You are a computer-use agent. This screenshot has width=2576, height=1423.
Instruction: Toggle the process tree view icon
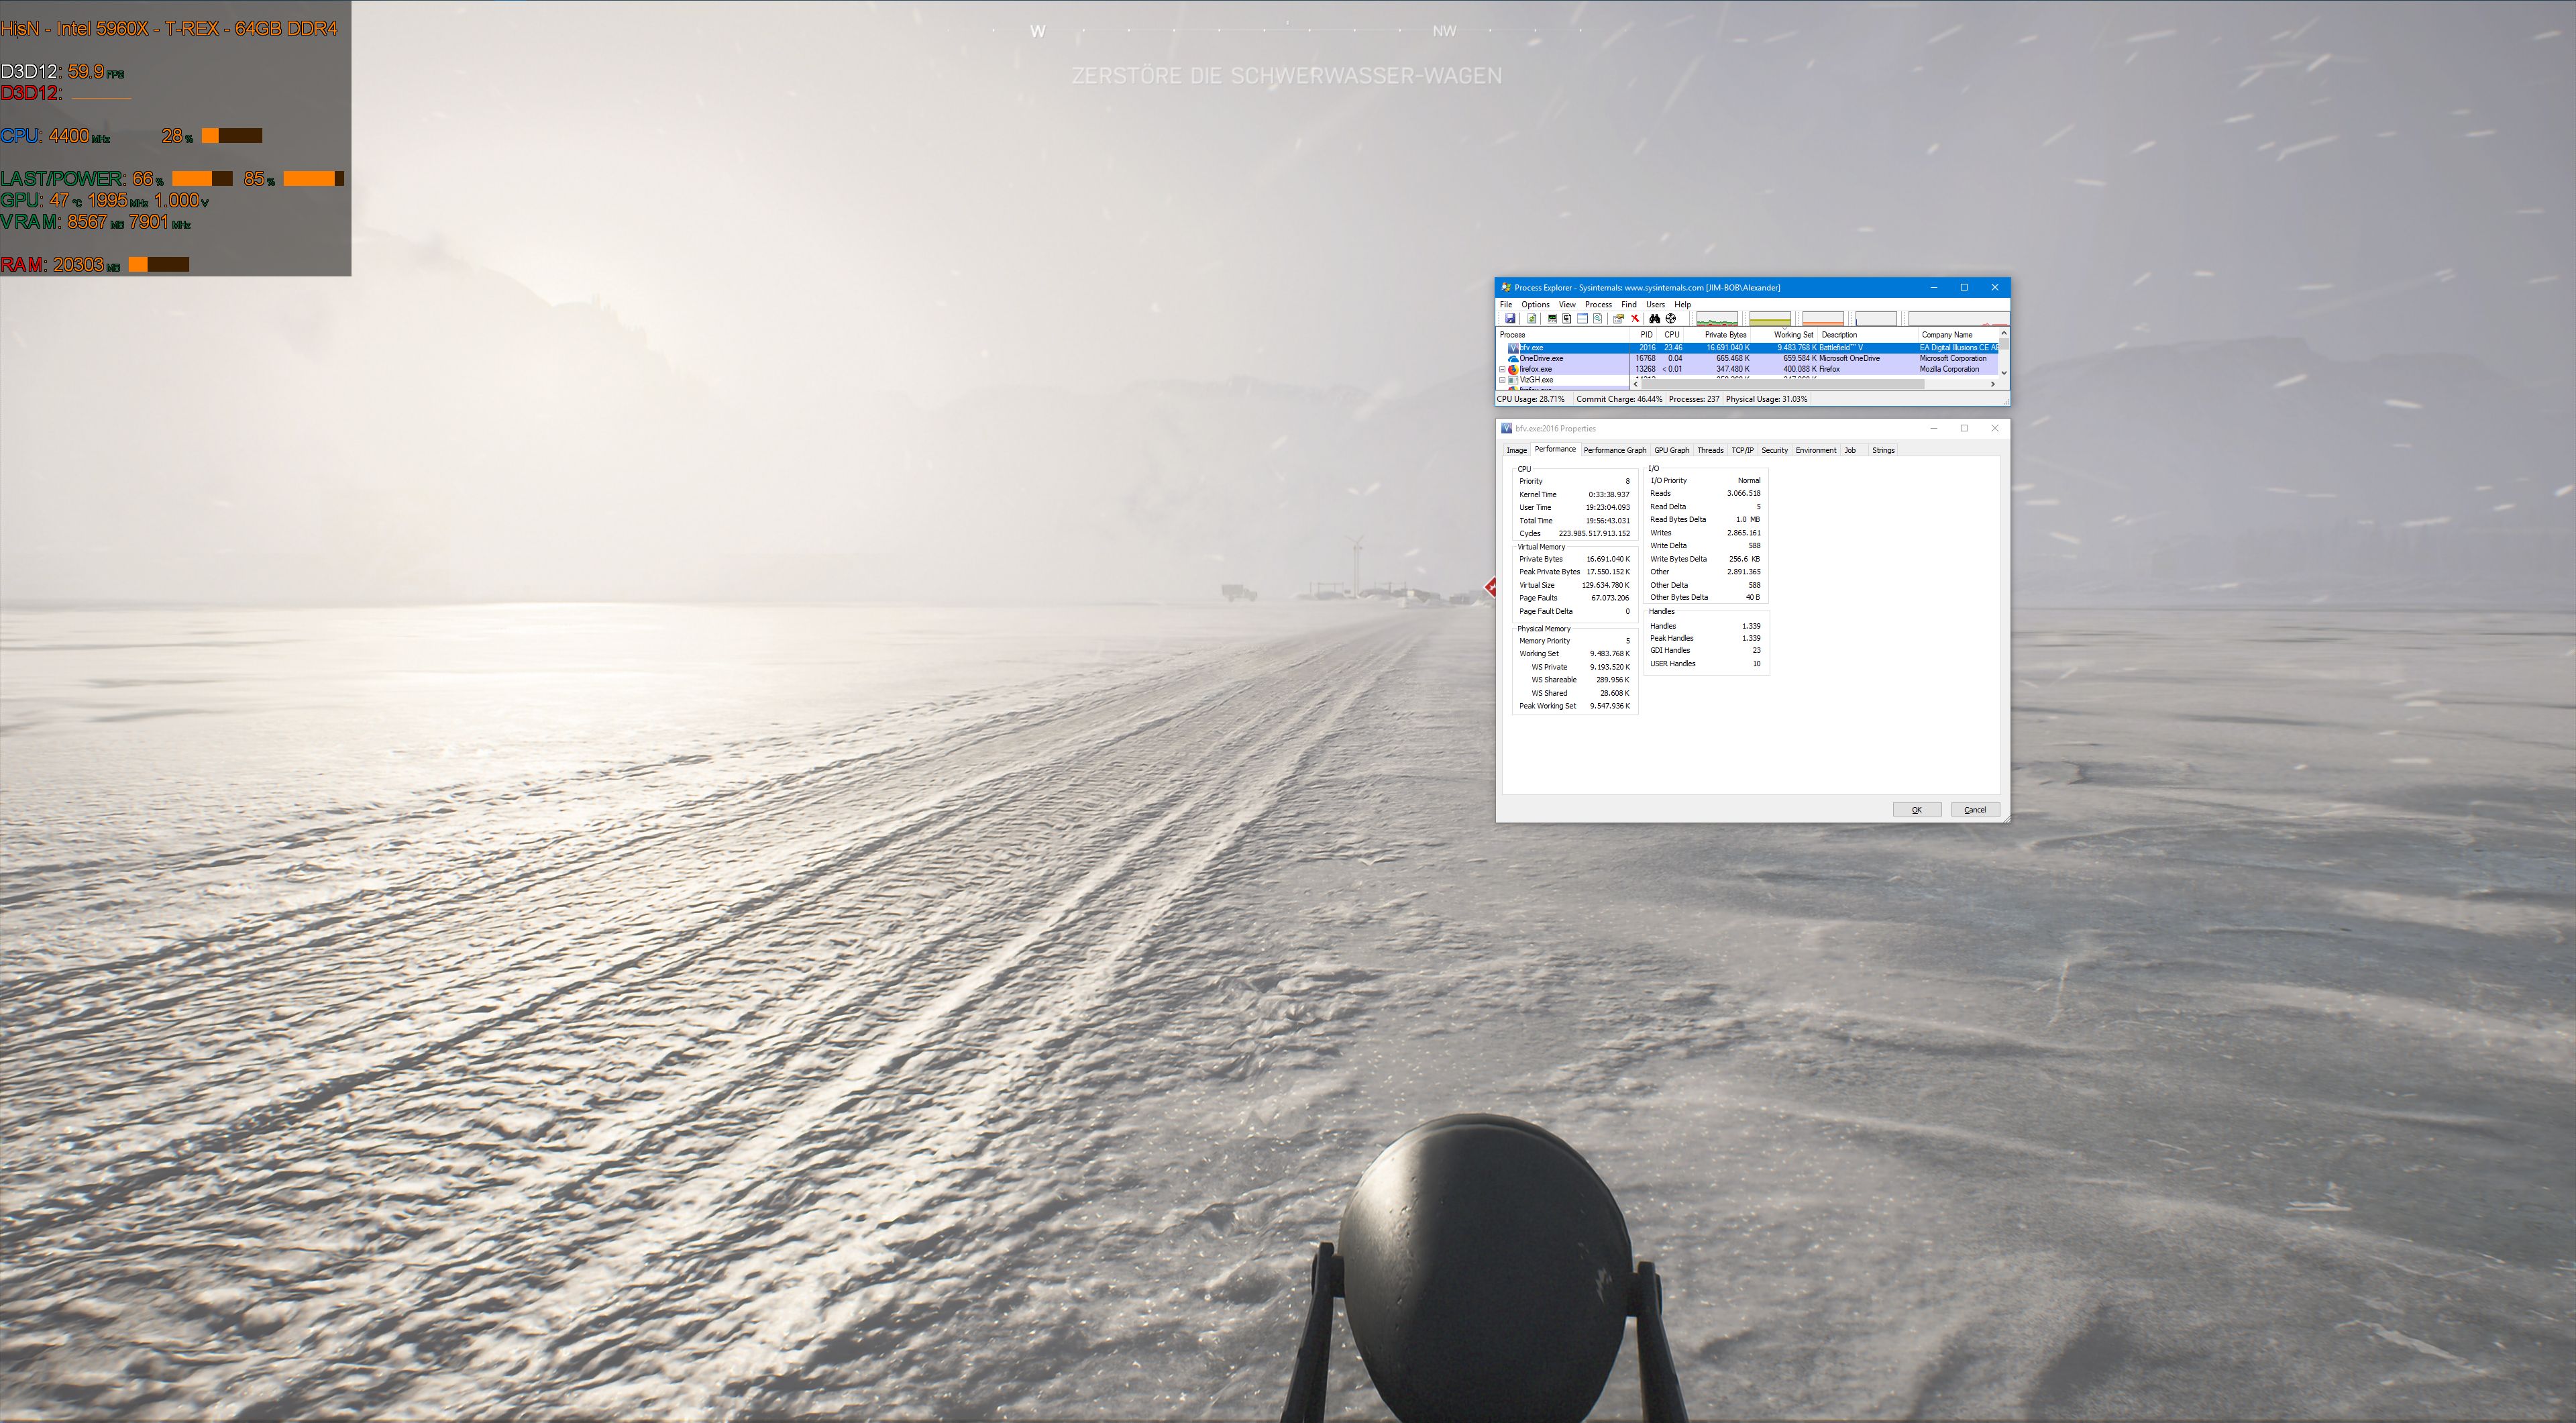point(1567,318)
